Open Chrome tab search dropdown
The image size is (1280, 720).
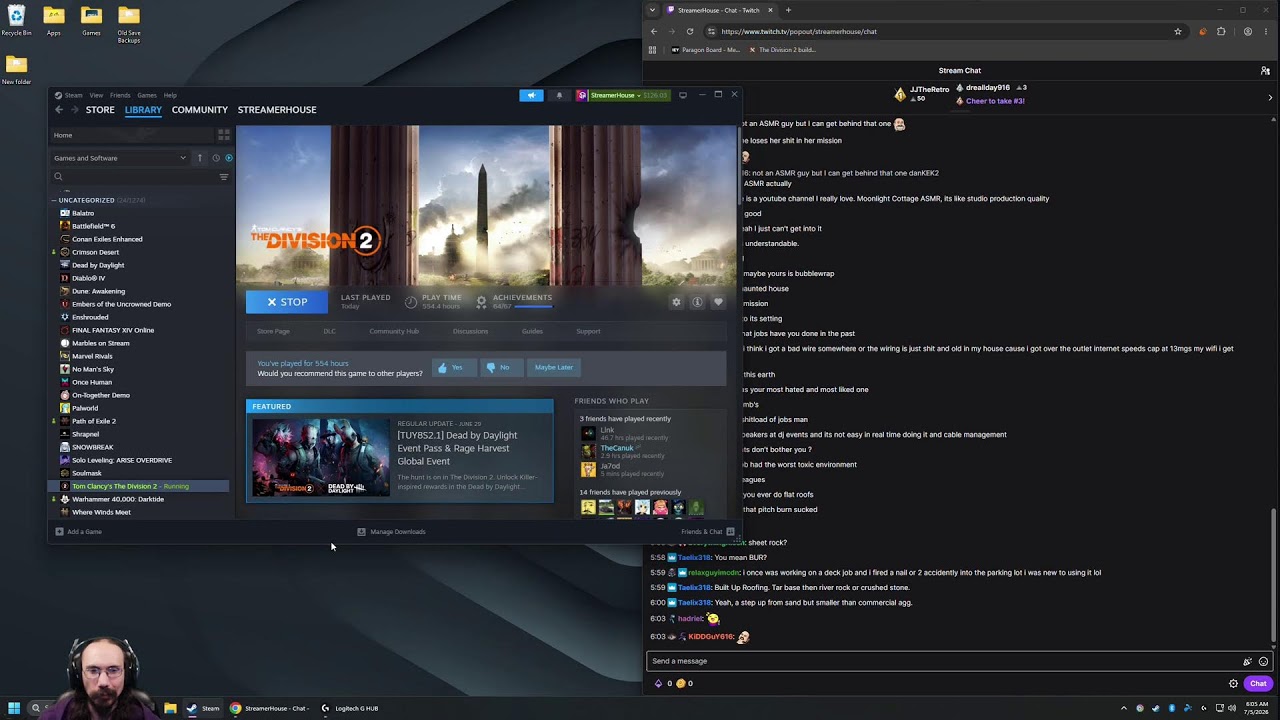click(652, 10)
